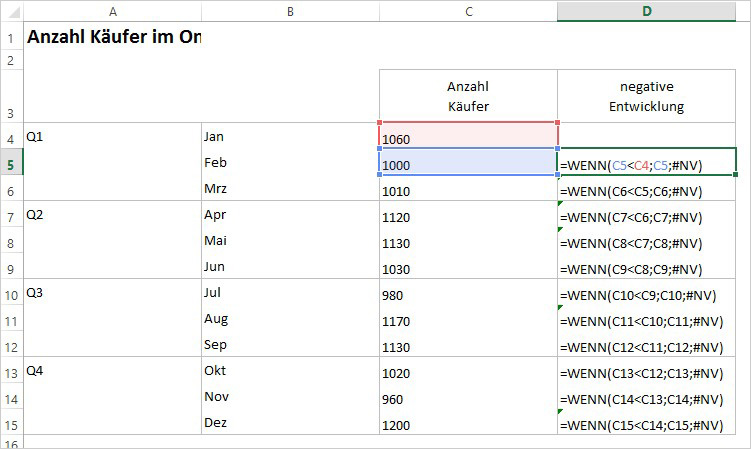The height and width of the screenshot is (449, 751).
Task: Select the Mrz cell
Action: click(290, 188)
